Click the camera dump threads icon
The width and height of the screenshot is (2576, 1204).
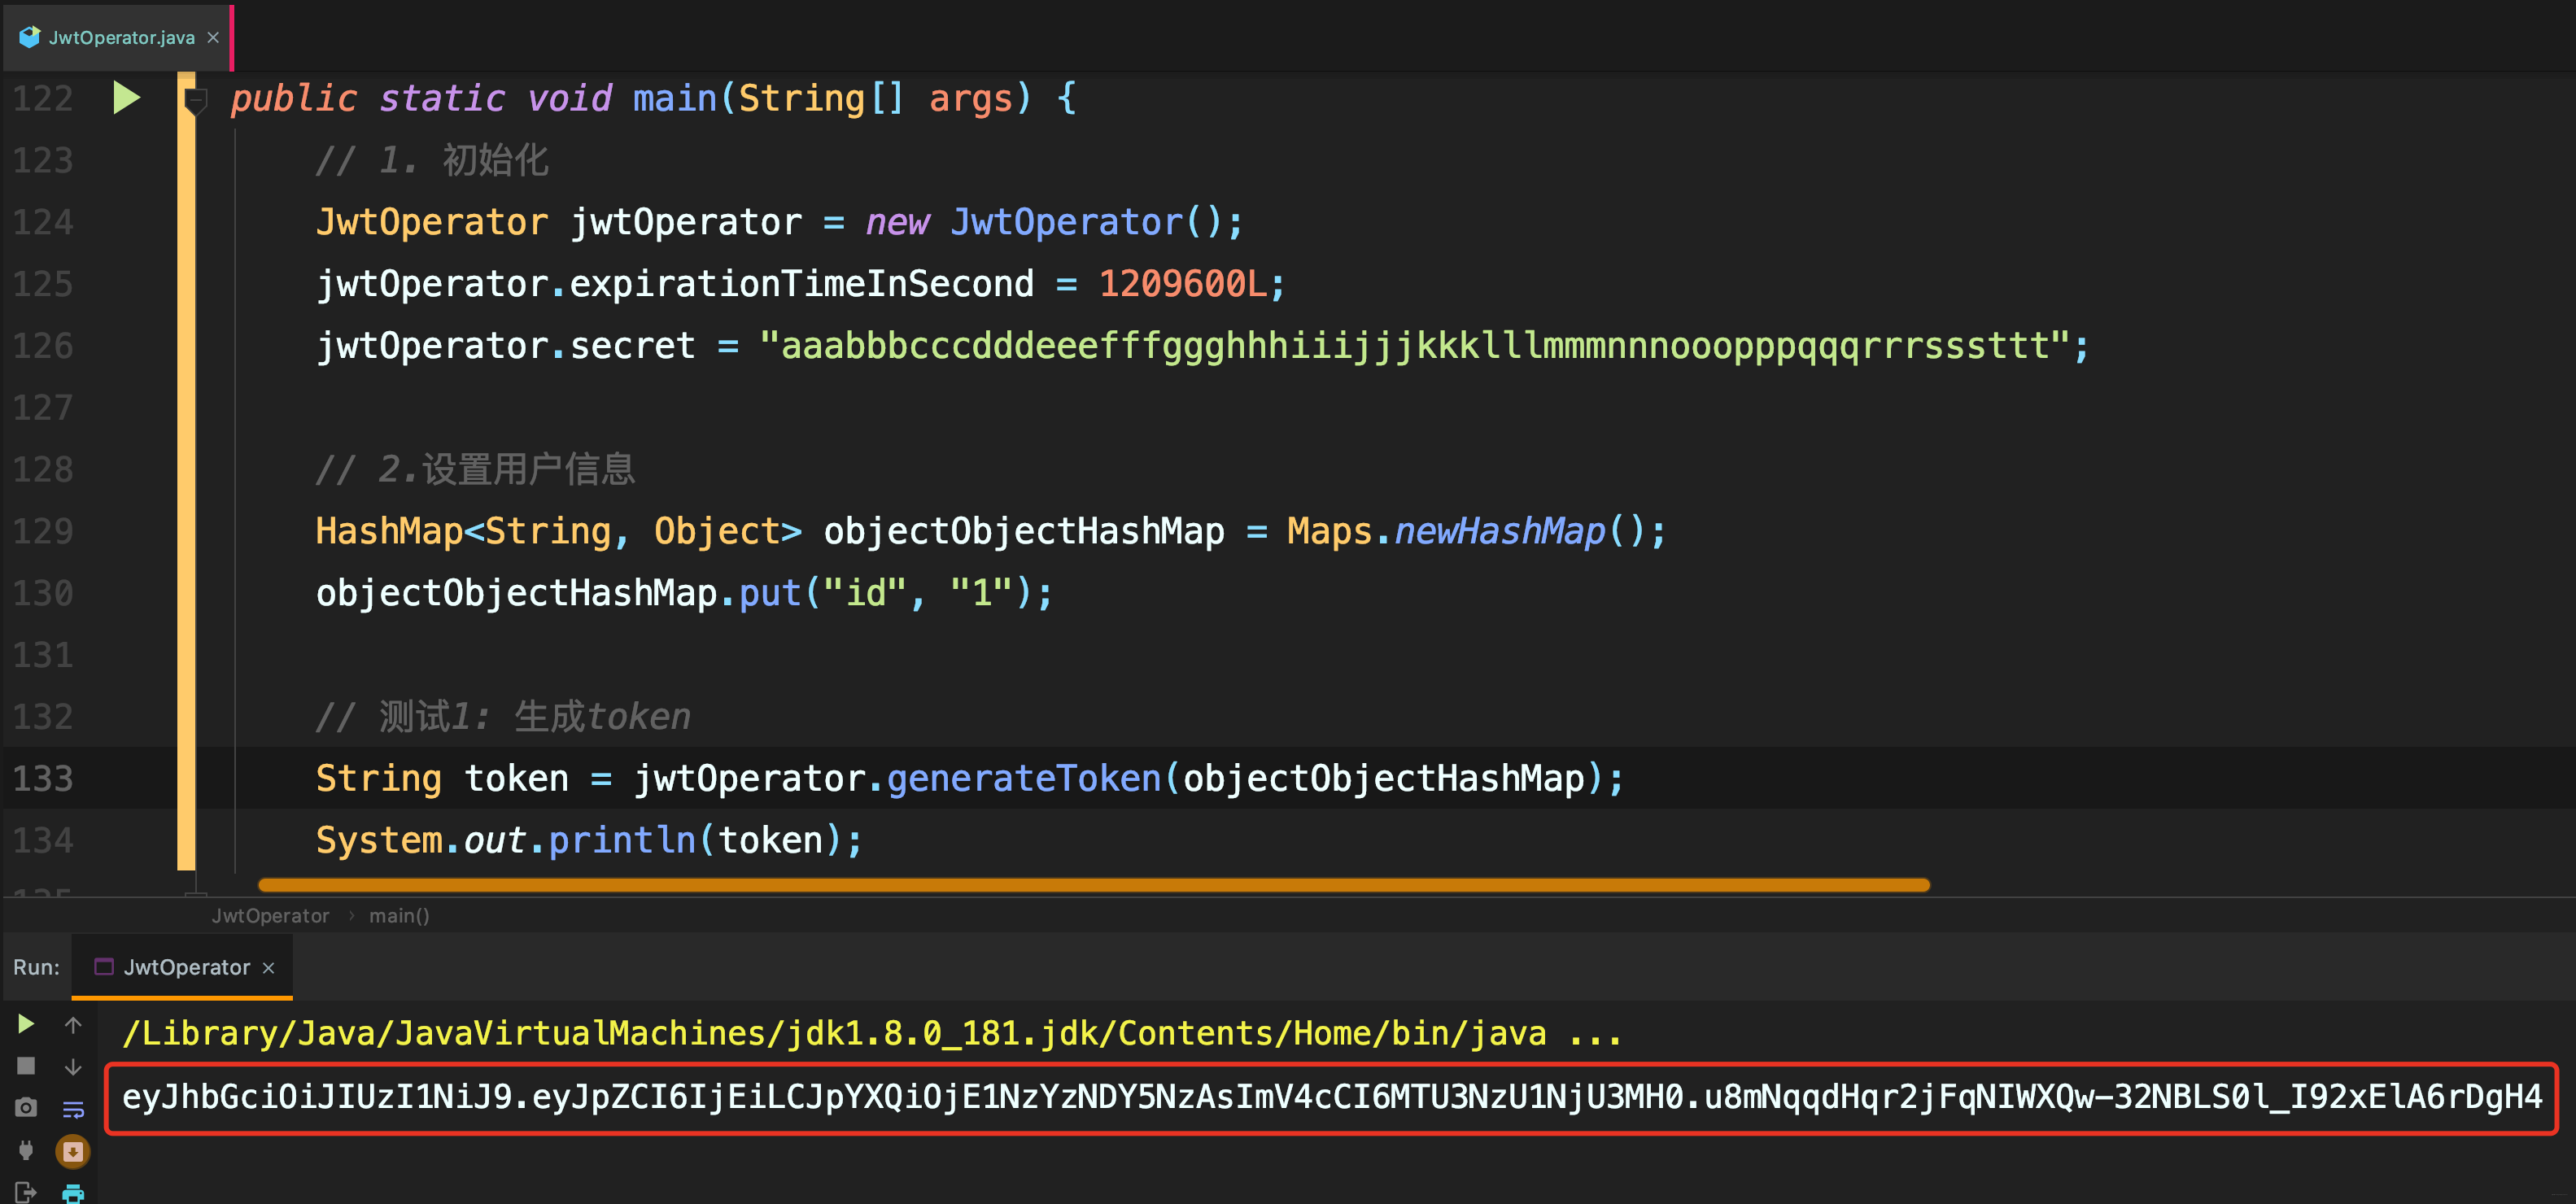(x=26, y=1108)
